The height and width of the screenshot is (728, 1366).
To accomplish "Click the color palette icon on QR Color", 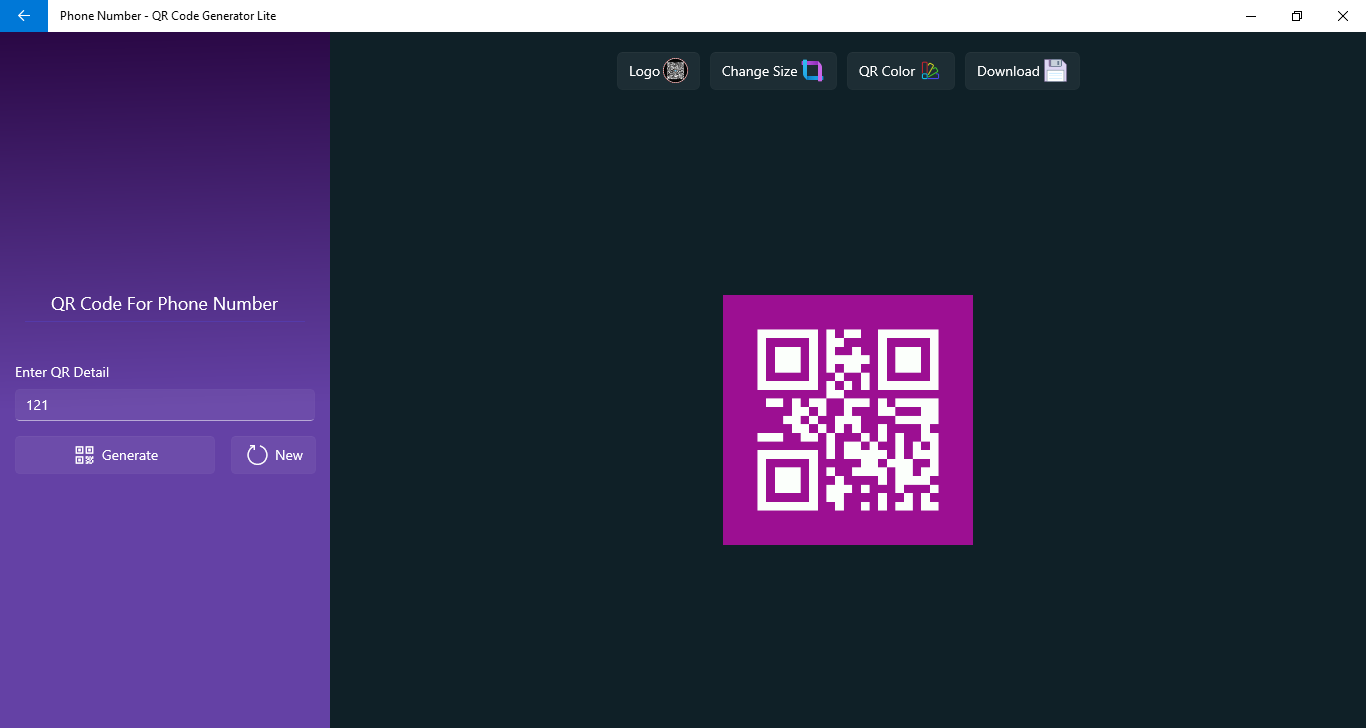I will pyautogui.click(x=930, y=71).
